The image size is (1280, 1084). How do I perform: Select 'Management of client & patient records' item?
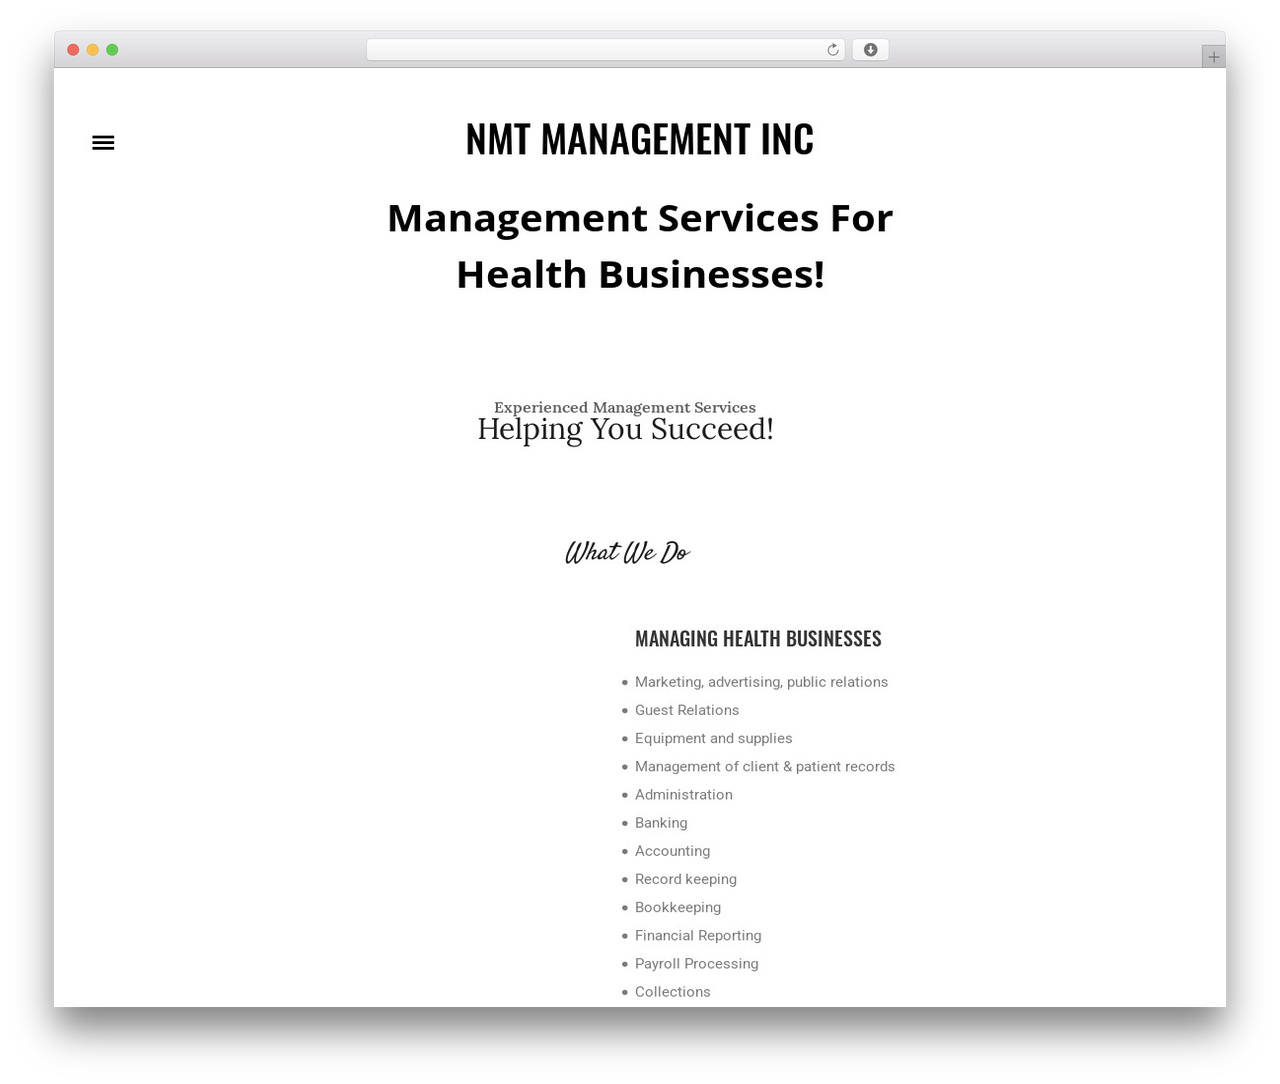765,766
